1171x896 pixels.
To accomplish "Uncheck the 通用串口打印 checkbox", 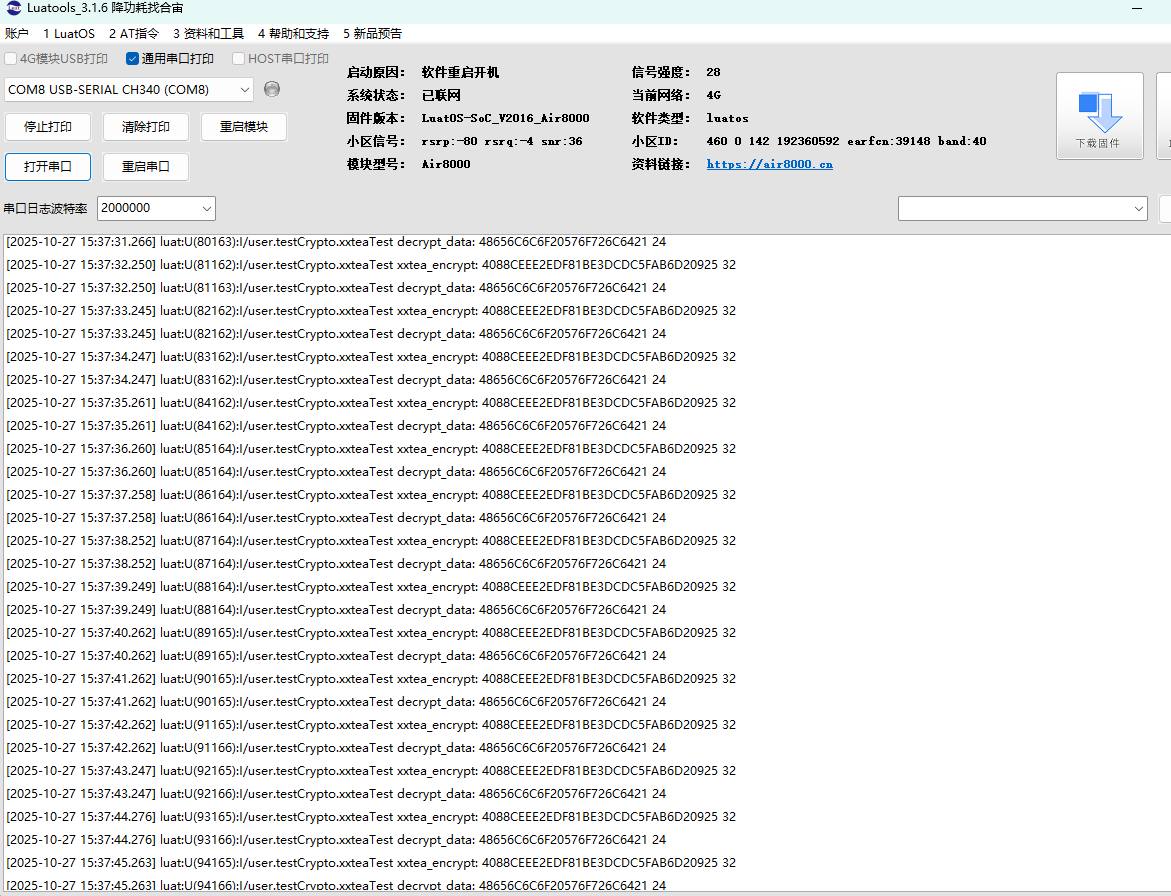I will (133, 59).
